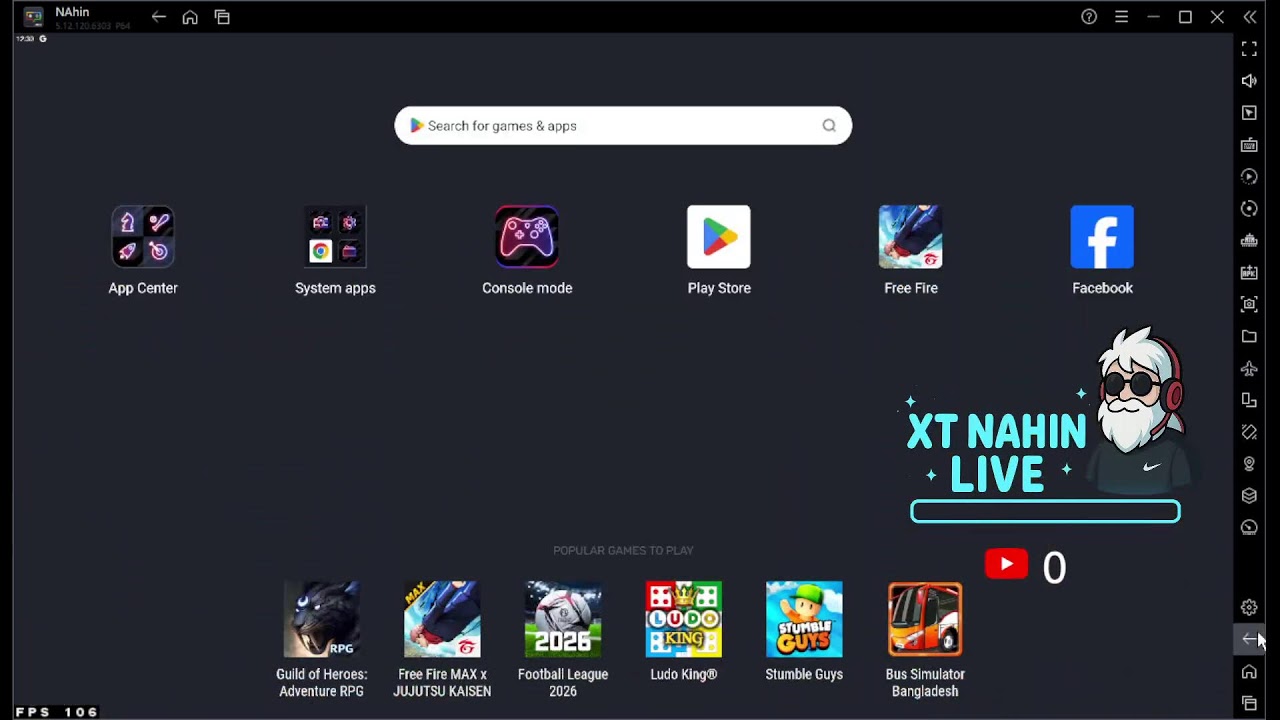Open the keyboard controls editor icon
Image resolution: width=1280 pixels, height=720 pixels.
[1249, 145]
